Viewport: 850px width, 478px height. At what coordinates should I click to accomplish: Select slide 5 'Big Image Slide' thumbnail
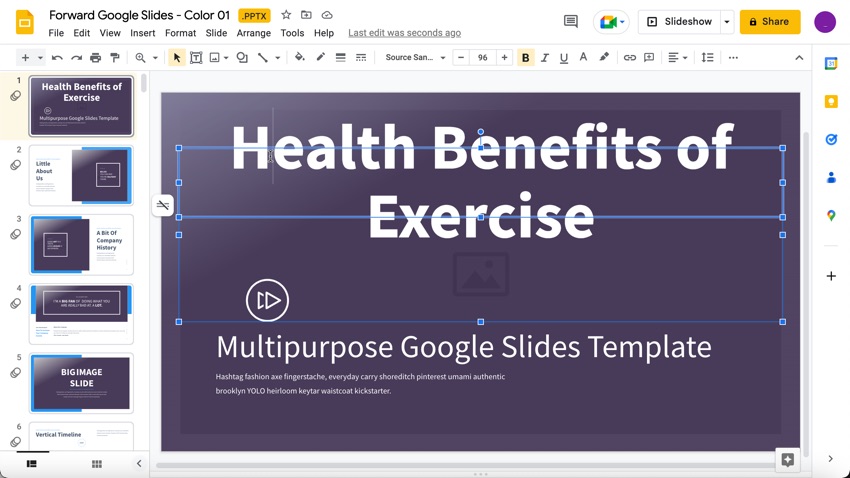pyautogui.click(x=81, y=383)
